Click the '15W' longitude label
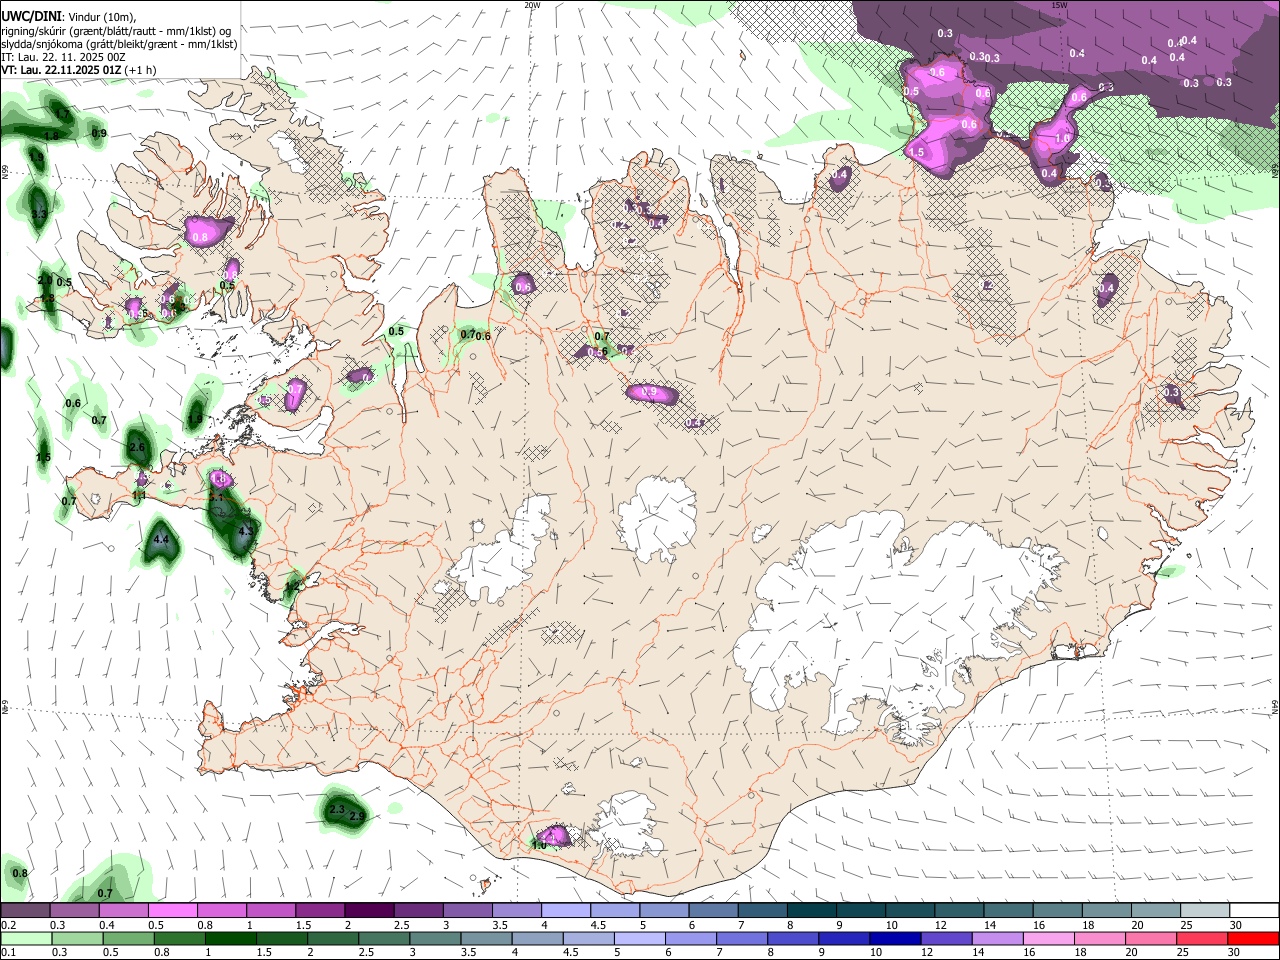This screenshot has width=1280, height=960. tap(1059, 5)
